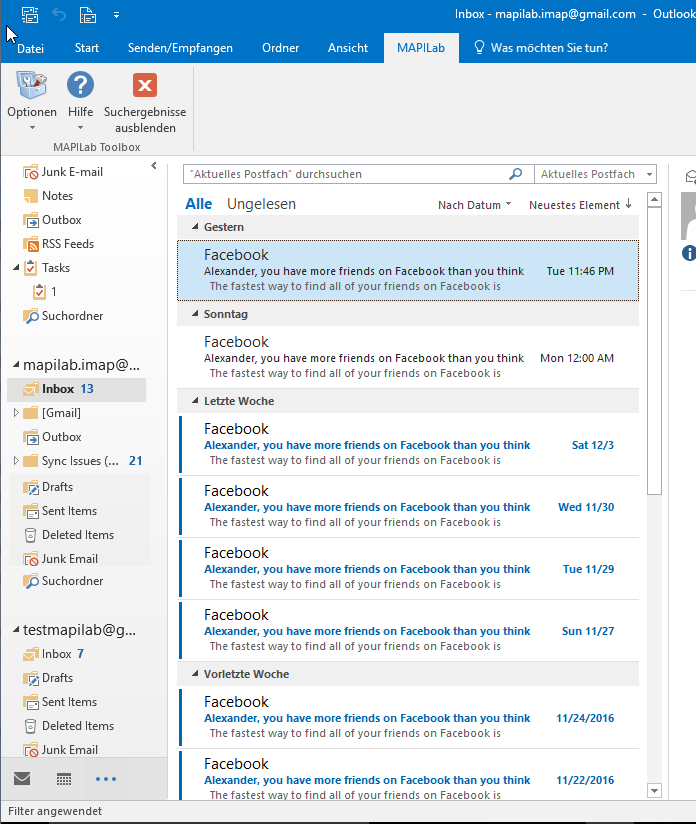The height and width of the screenshot is (824, 696).
Task: Switch to Calendar view icon
Action: click(x=64, y=779)
